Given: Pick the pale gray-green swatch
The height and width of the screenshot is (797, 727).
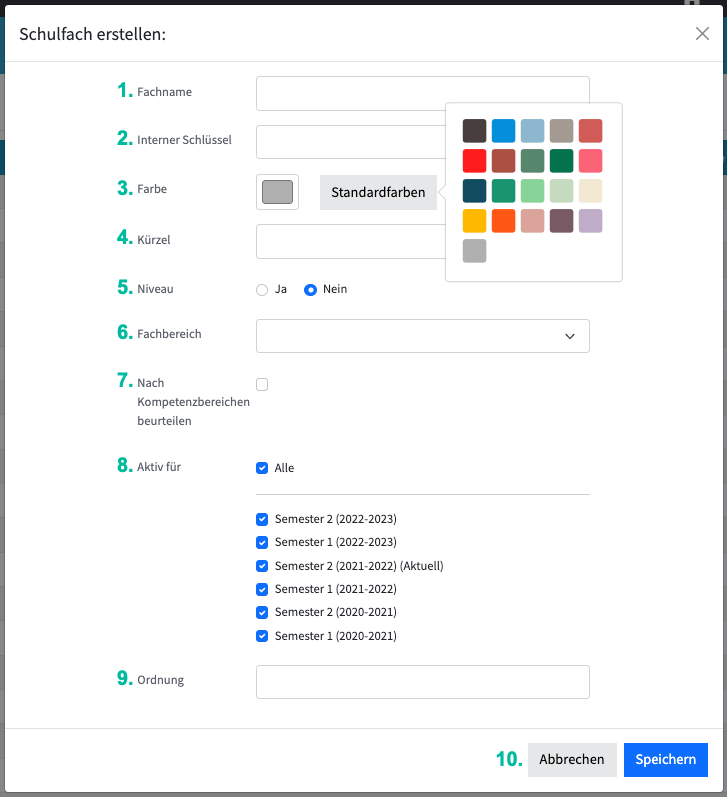Looking at the screenshot, I should (x=561, y=191).
